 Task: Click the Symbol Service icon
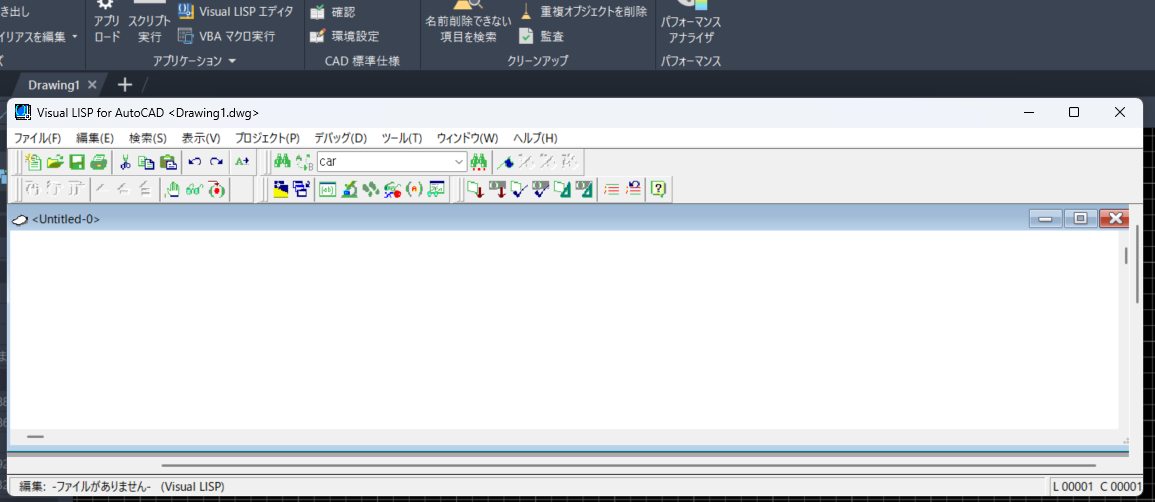(x=393, y=189)
